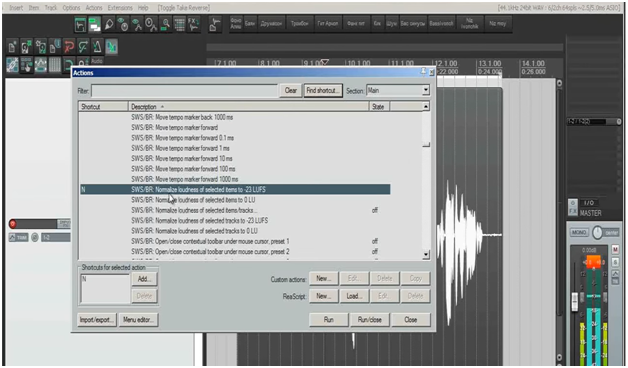
Task: Click the eye-with-mouse toolbar icon
Action: pos(123,25)
